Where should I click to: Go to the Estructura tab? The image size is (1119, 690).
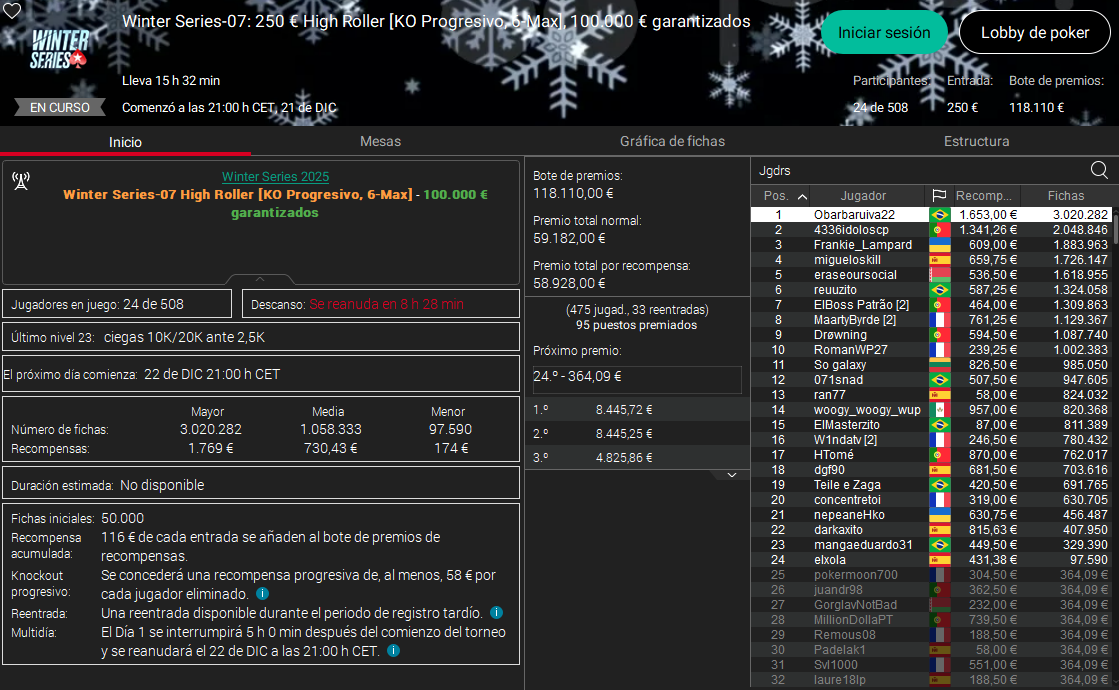(976, 142)
